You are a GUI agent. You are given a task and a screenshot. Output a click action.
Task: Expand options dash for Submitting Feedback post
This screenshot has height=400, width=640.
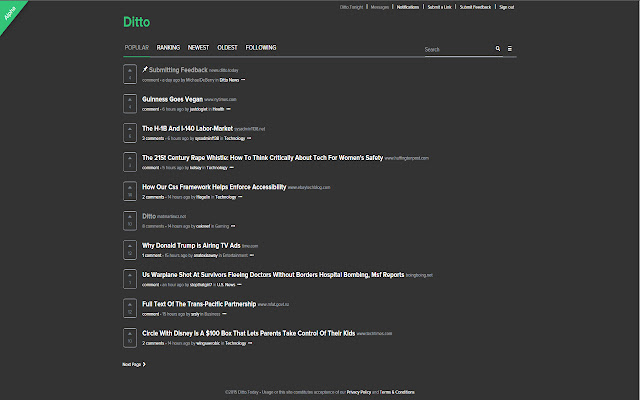point(243,80)
